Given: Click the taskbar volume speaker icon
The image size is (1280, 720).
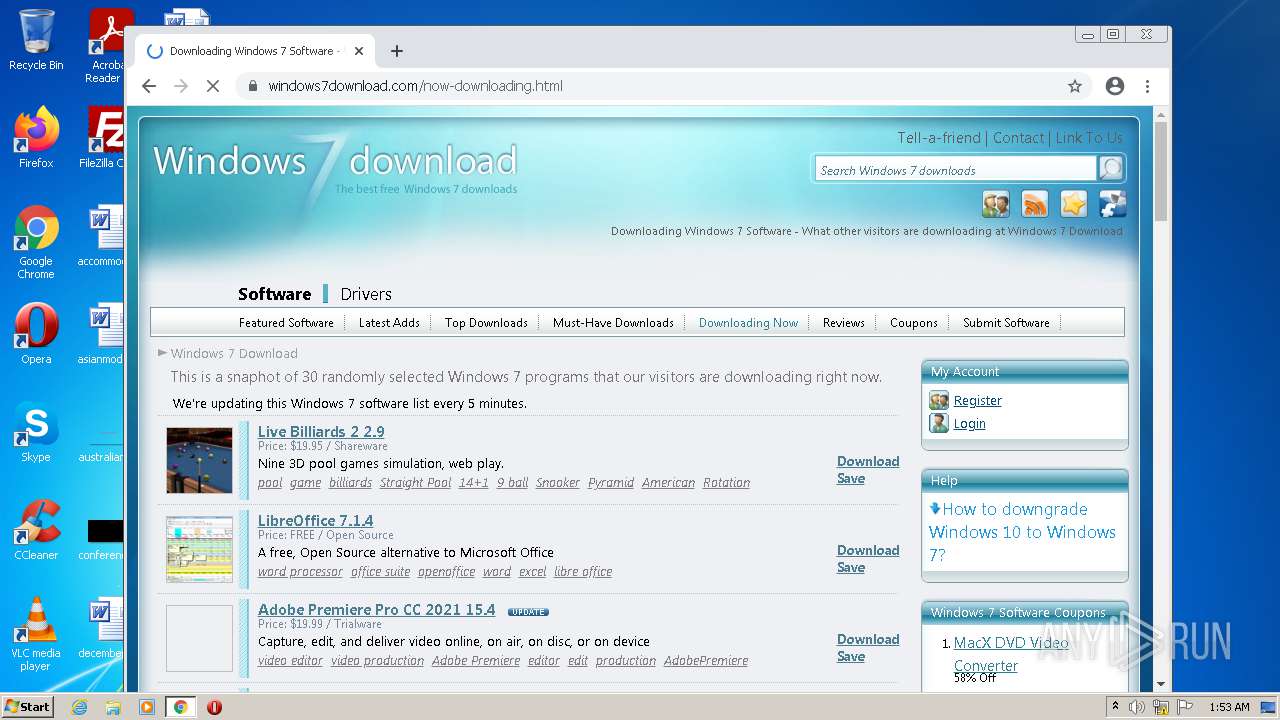Looking at the screenshot, I should click(x=1137, y=707).
